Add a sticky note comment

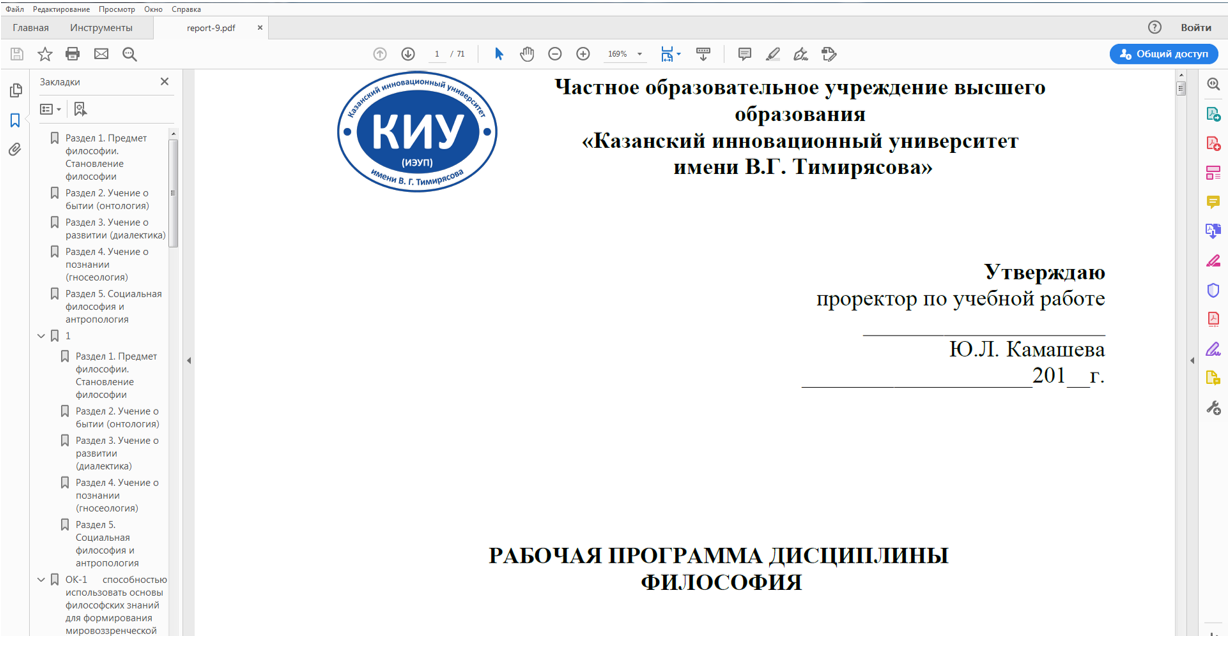pos(744,54)
